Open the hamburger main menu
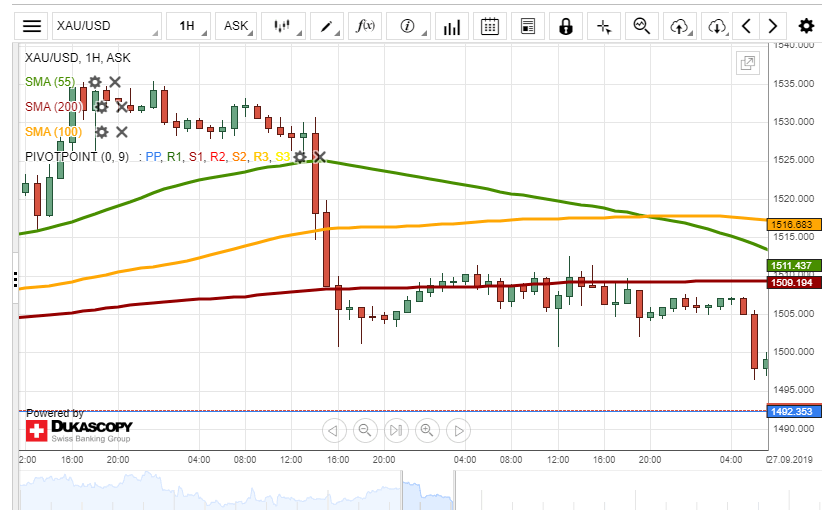 click(x=32, y=26)
